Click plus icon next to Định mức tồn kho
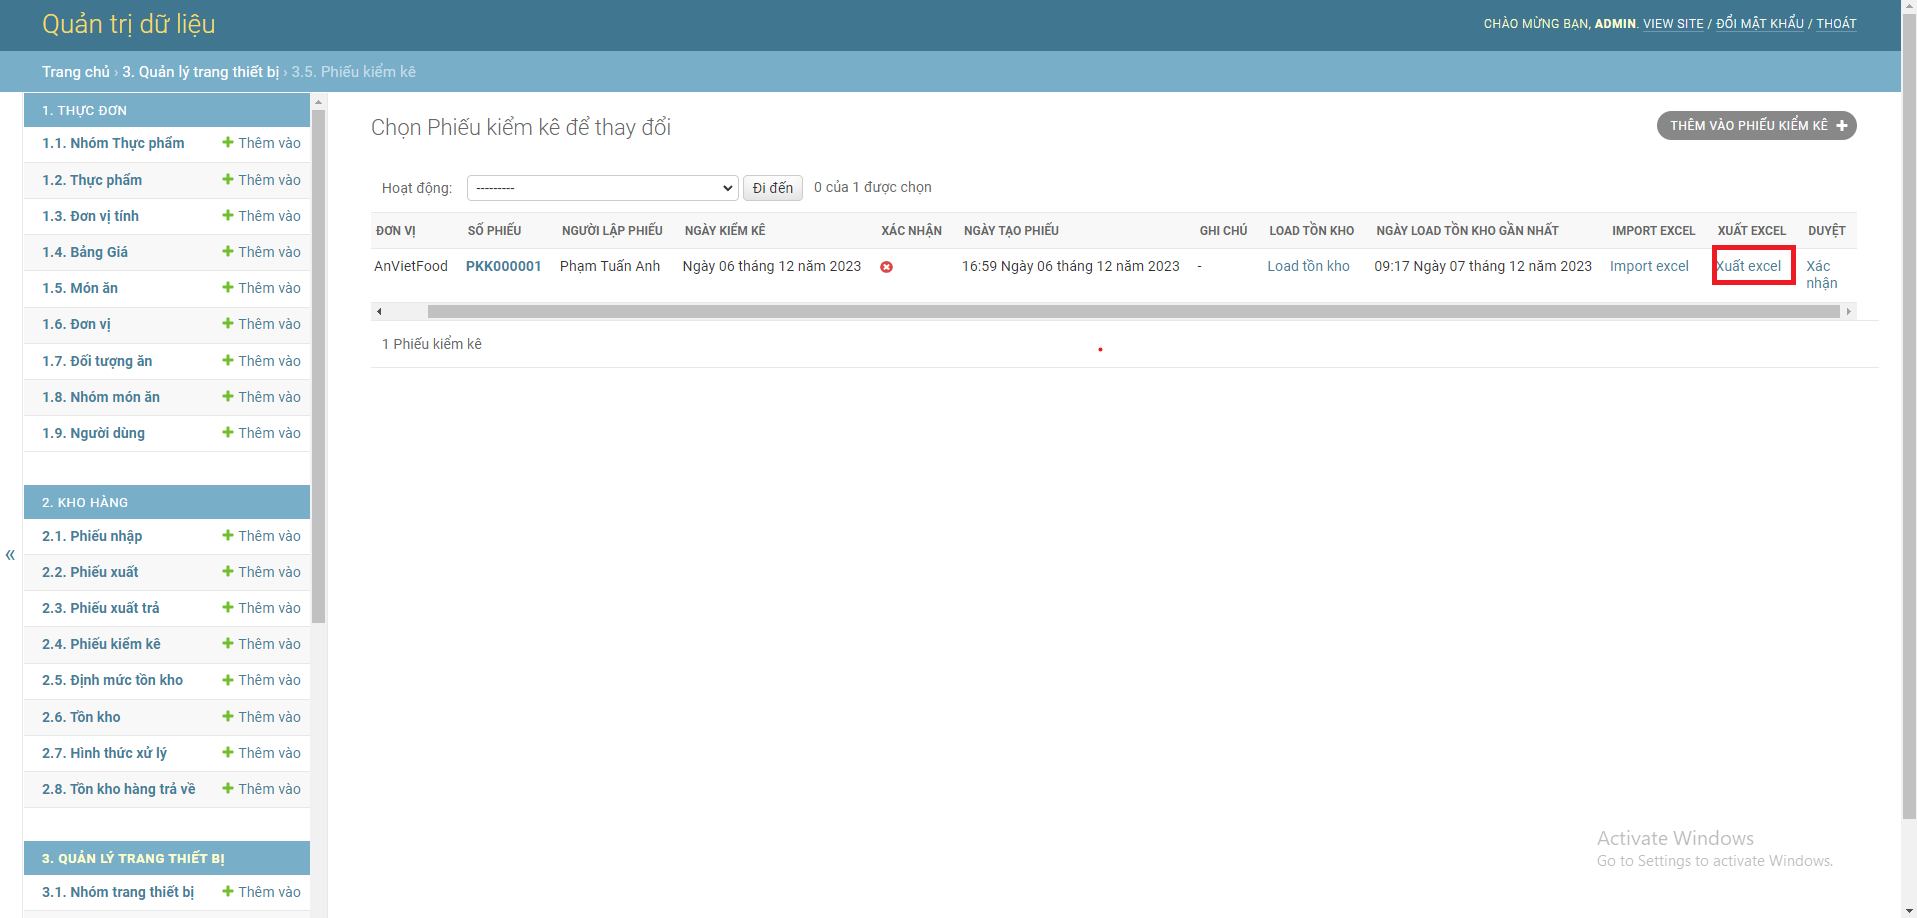The image size is (1917, 918). 228,680
